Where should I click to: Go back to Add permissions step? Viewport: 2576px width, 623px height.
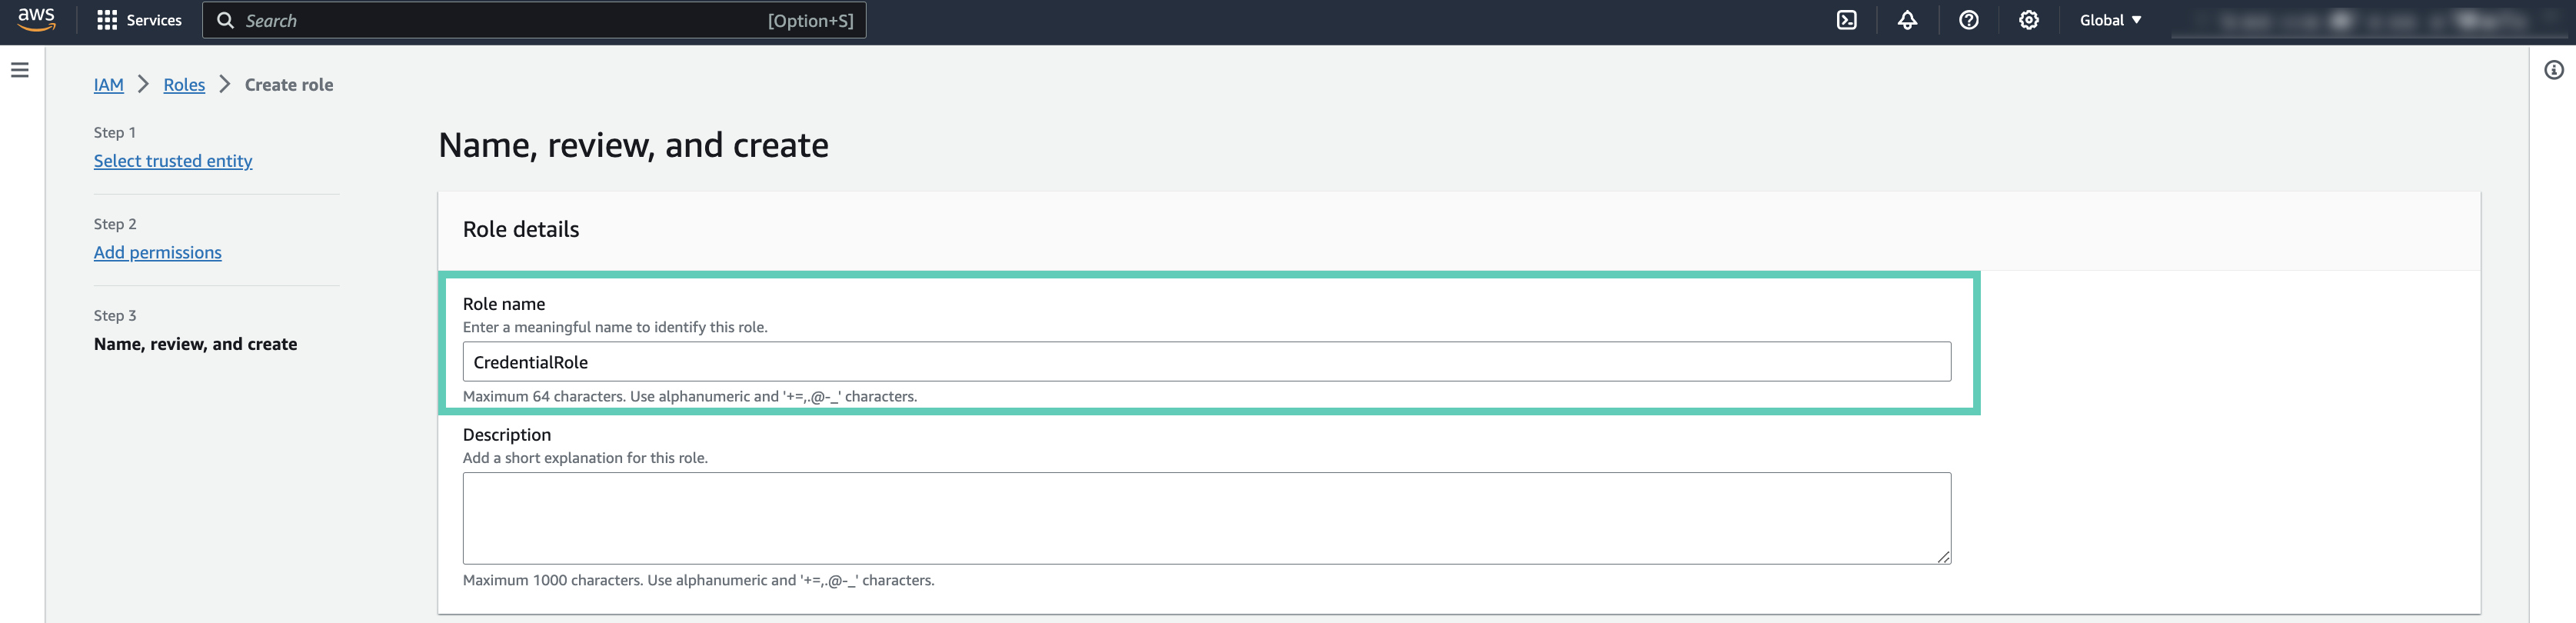[158, 253]
